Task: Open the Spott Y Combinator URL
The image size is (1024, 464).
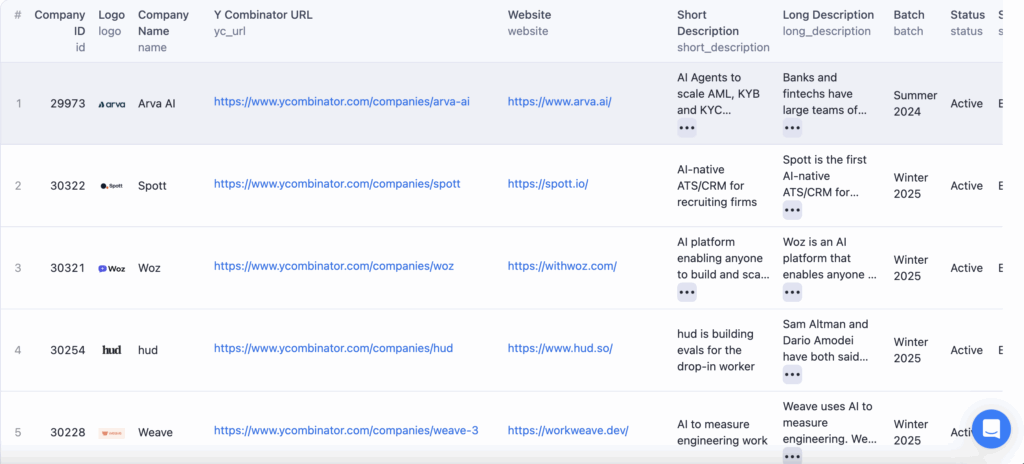Action: 337,184
